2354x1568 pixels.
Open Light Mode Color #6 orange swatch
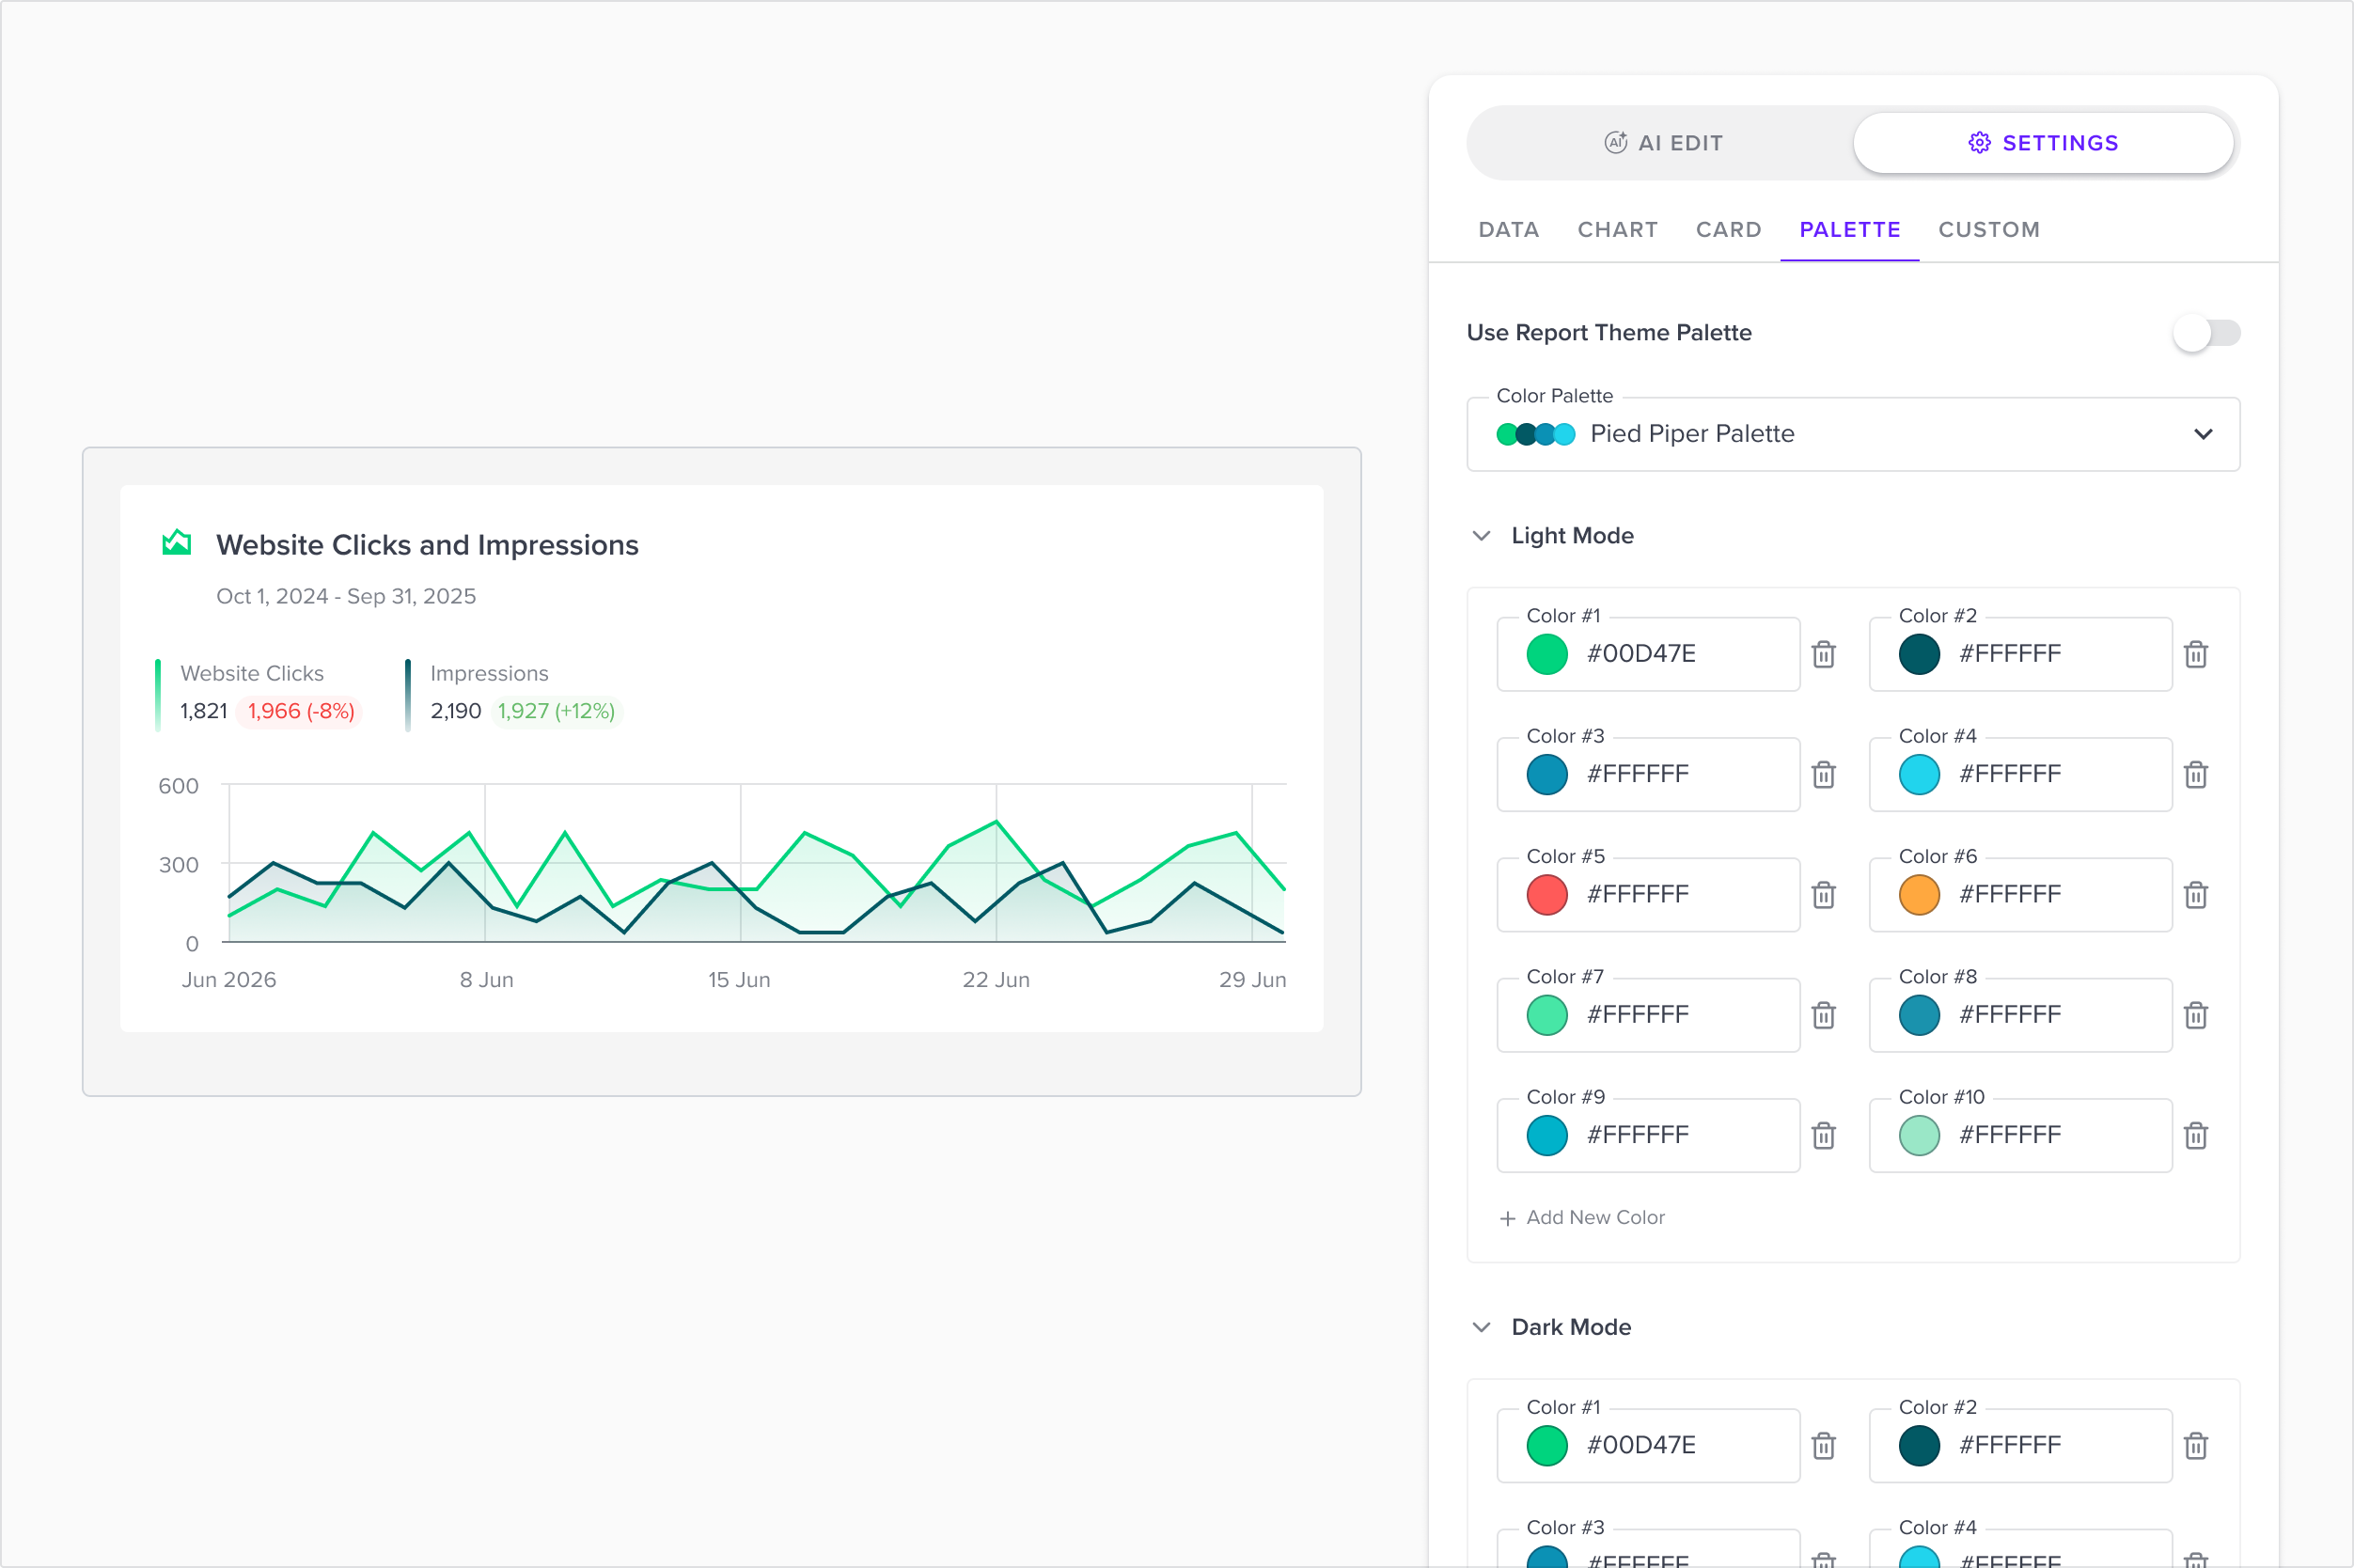pyautogui.click(x=1919, y=894)
